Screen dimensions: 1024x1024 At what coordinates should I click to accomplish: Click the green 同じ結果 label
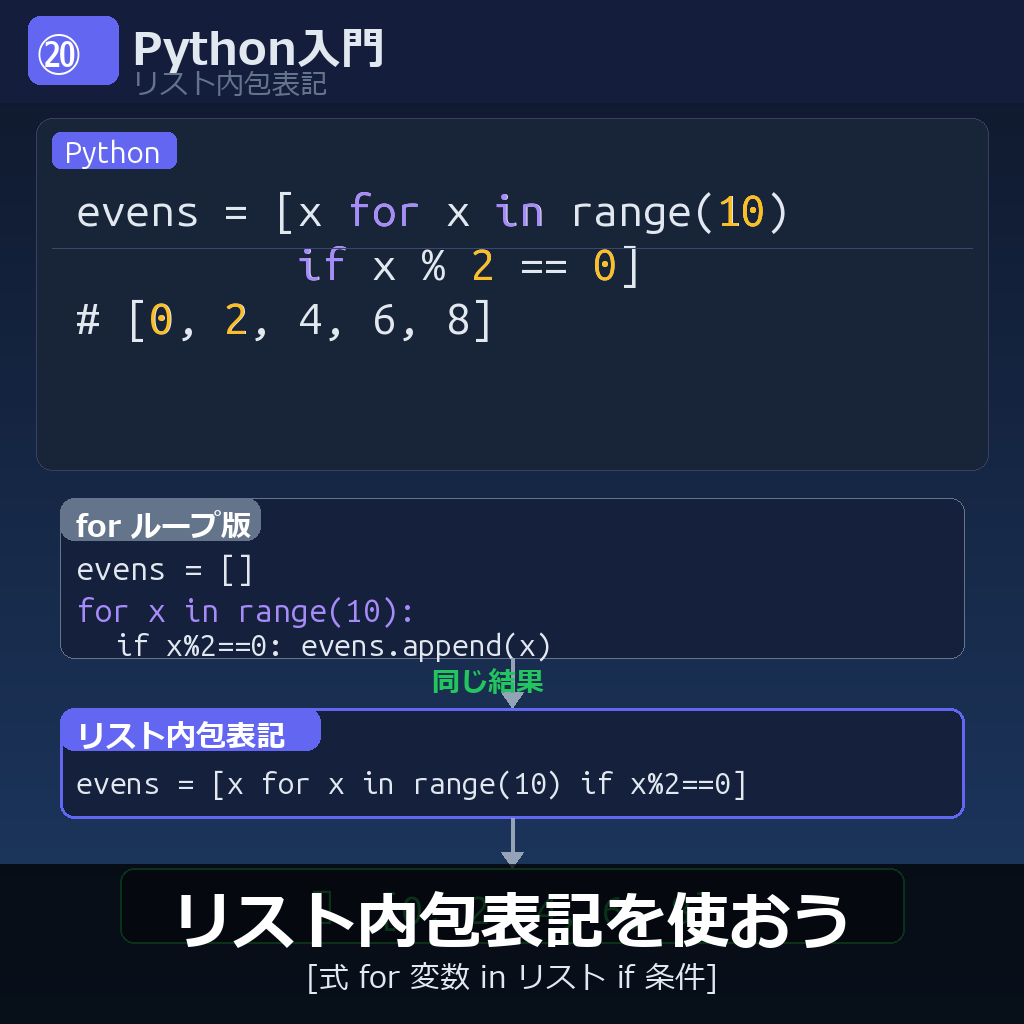487,682
